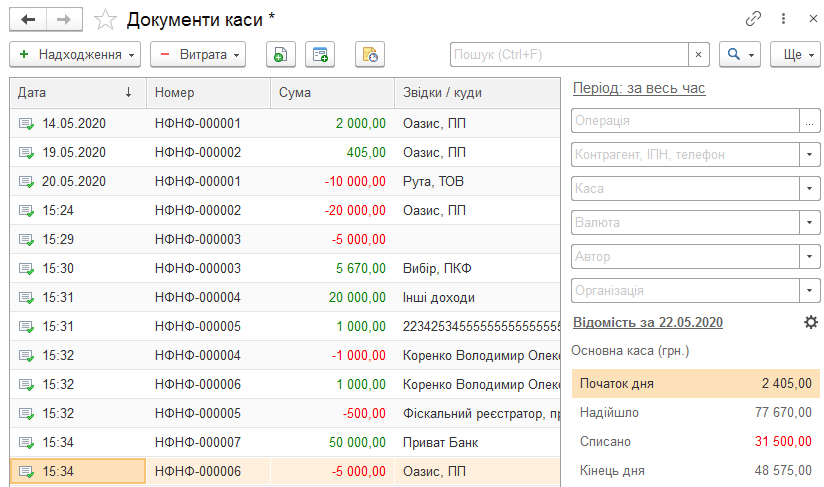Screen dimensions: 824x487
Task: Select the highlighted 15:34 cell of НФНФ-000006
Action: coord(78,471)
